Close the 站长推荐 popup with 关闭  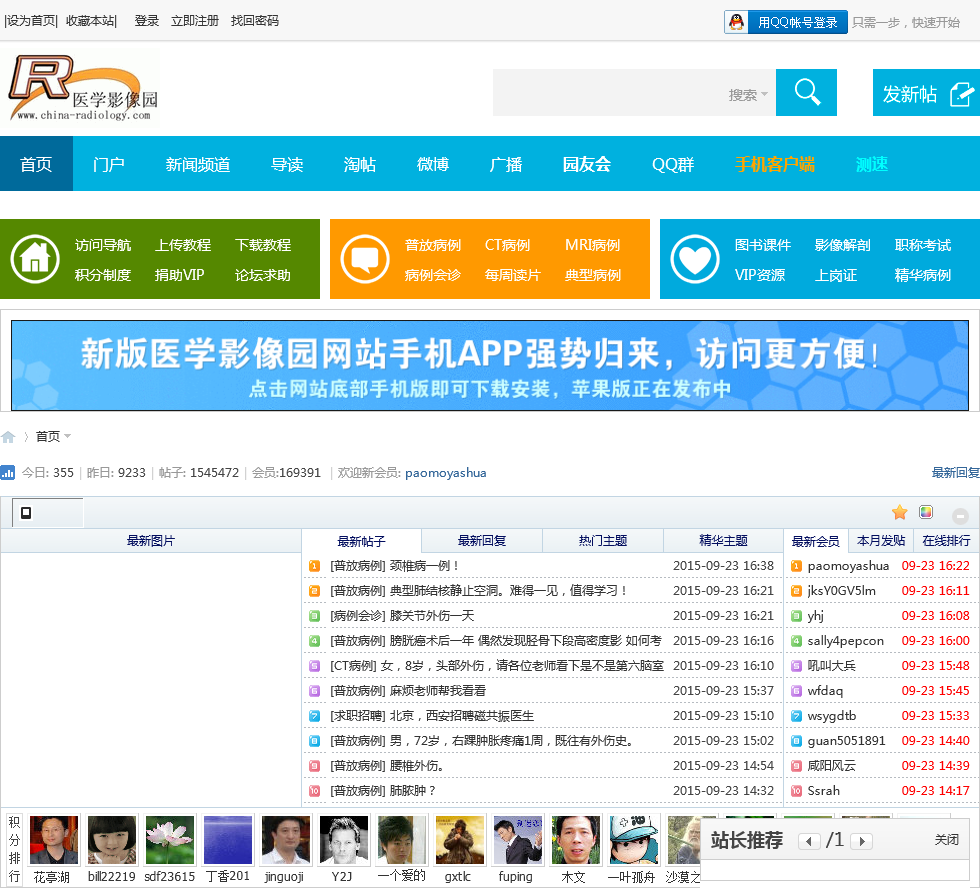[x=946, y=839]
